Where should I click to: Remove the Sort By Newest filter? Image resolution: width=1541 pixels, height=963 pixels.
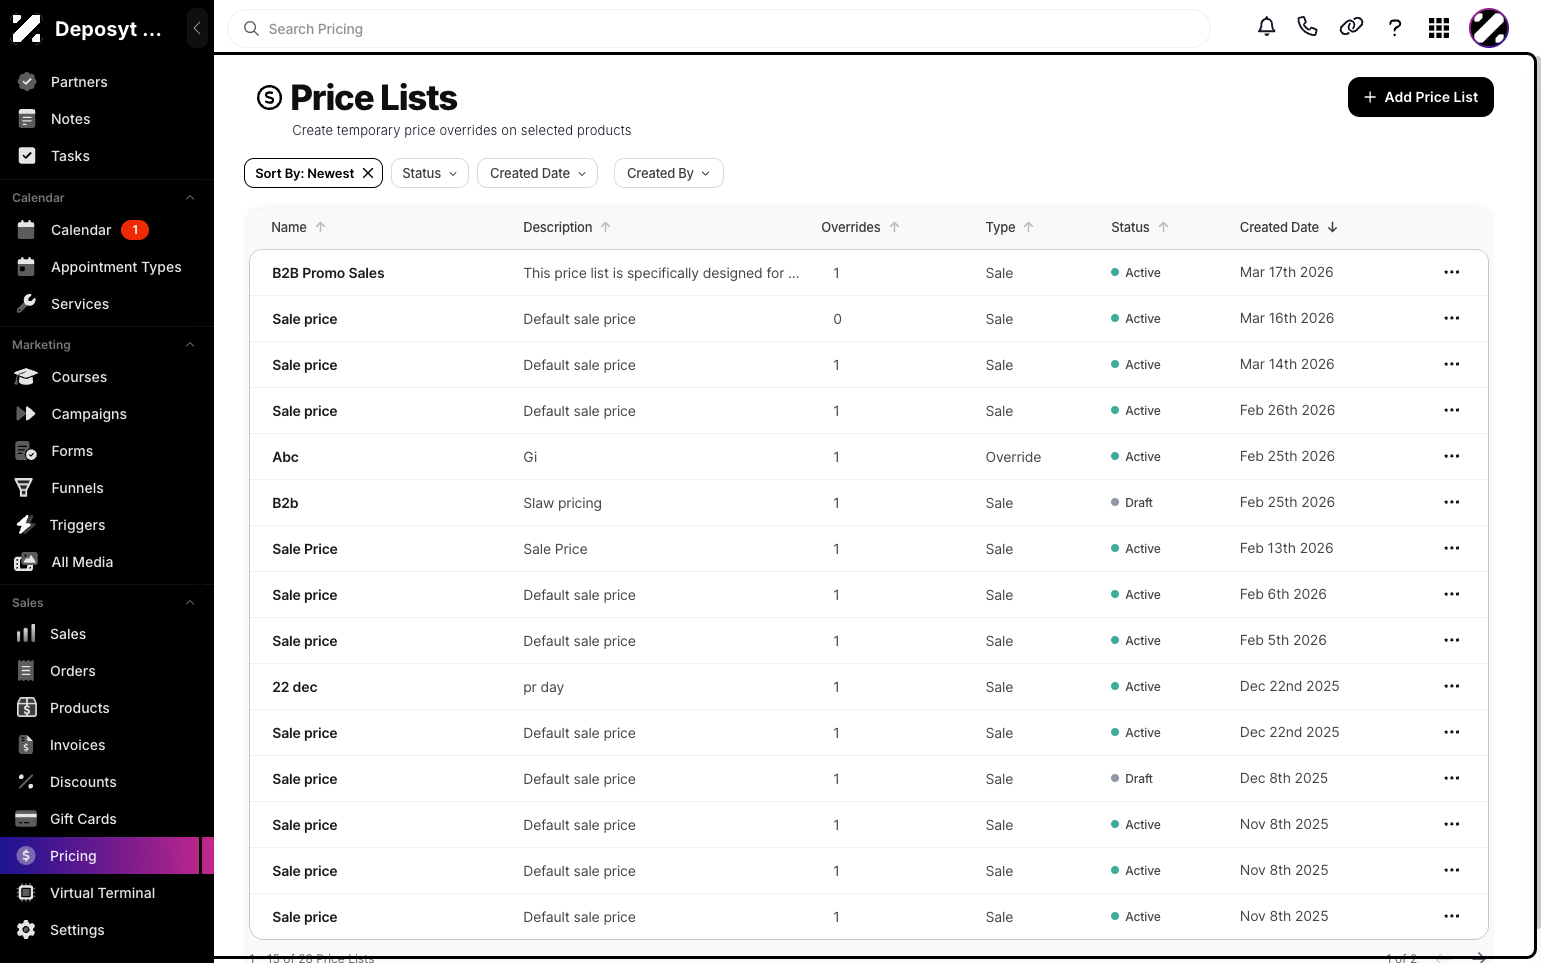pos(368,173)
